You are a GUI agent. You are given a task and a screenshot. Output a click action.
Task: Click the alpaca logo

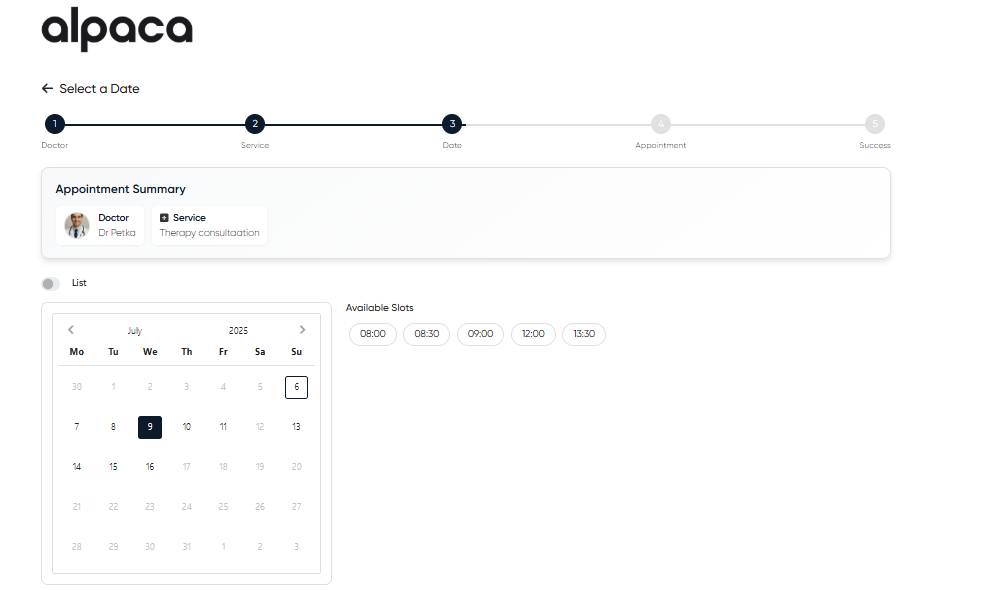tap(117, 29)
